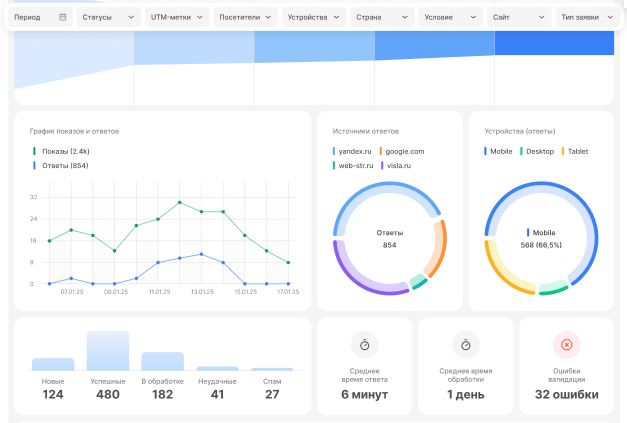Expand the Статусы dropdown

(108, 17)
